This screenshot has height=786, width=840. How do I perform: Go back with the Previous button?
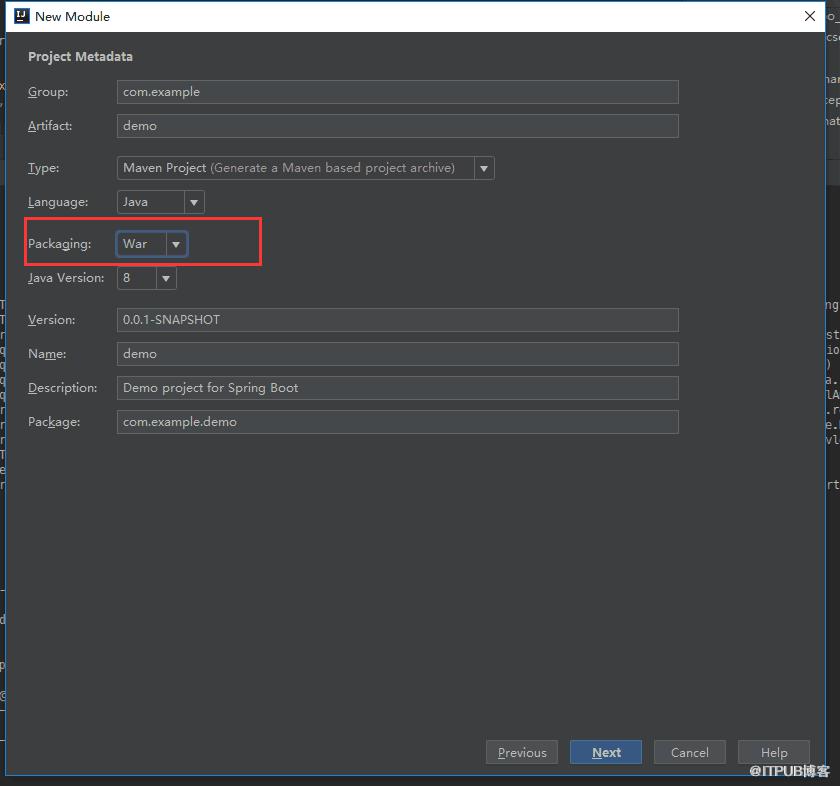pos(522,752)
